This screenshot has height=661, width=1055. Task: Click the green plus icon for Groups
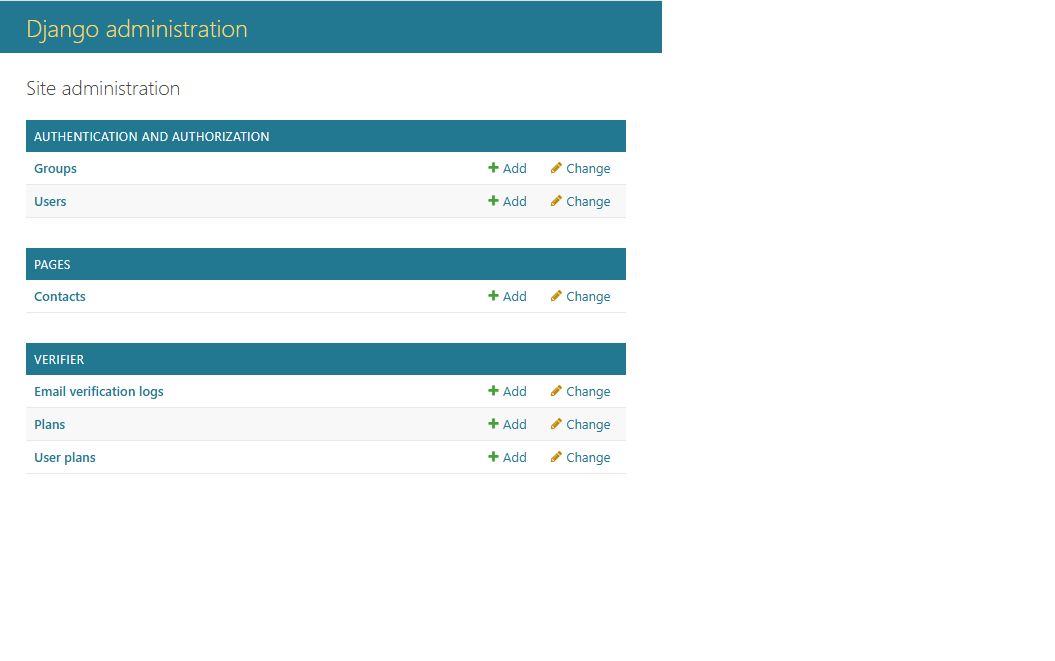[493, 168]
